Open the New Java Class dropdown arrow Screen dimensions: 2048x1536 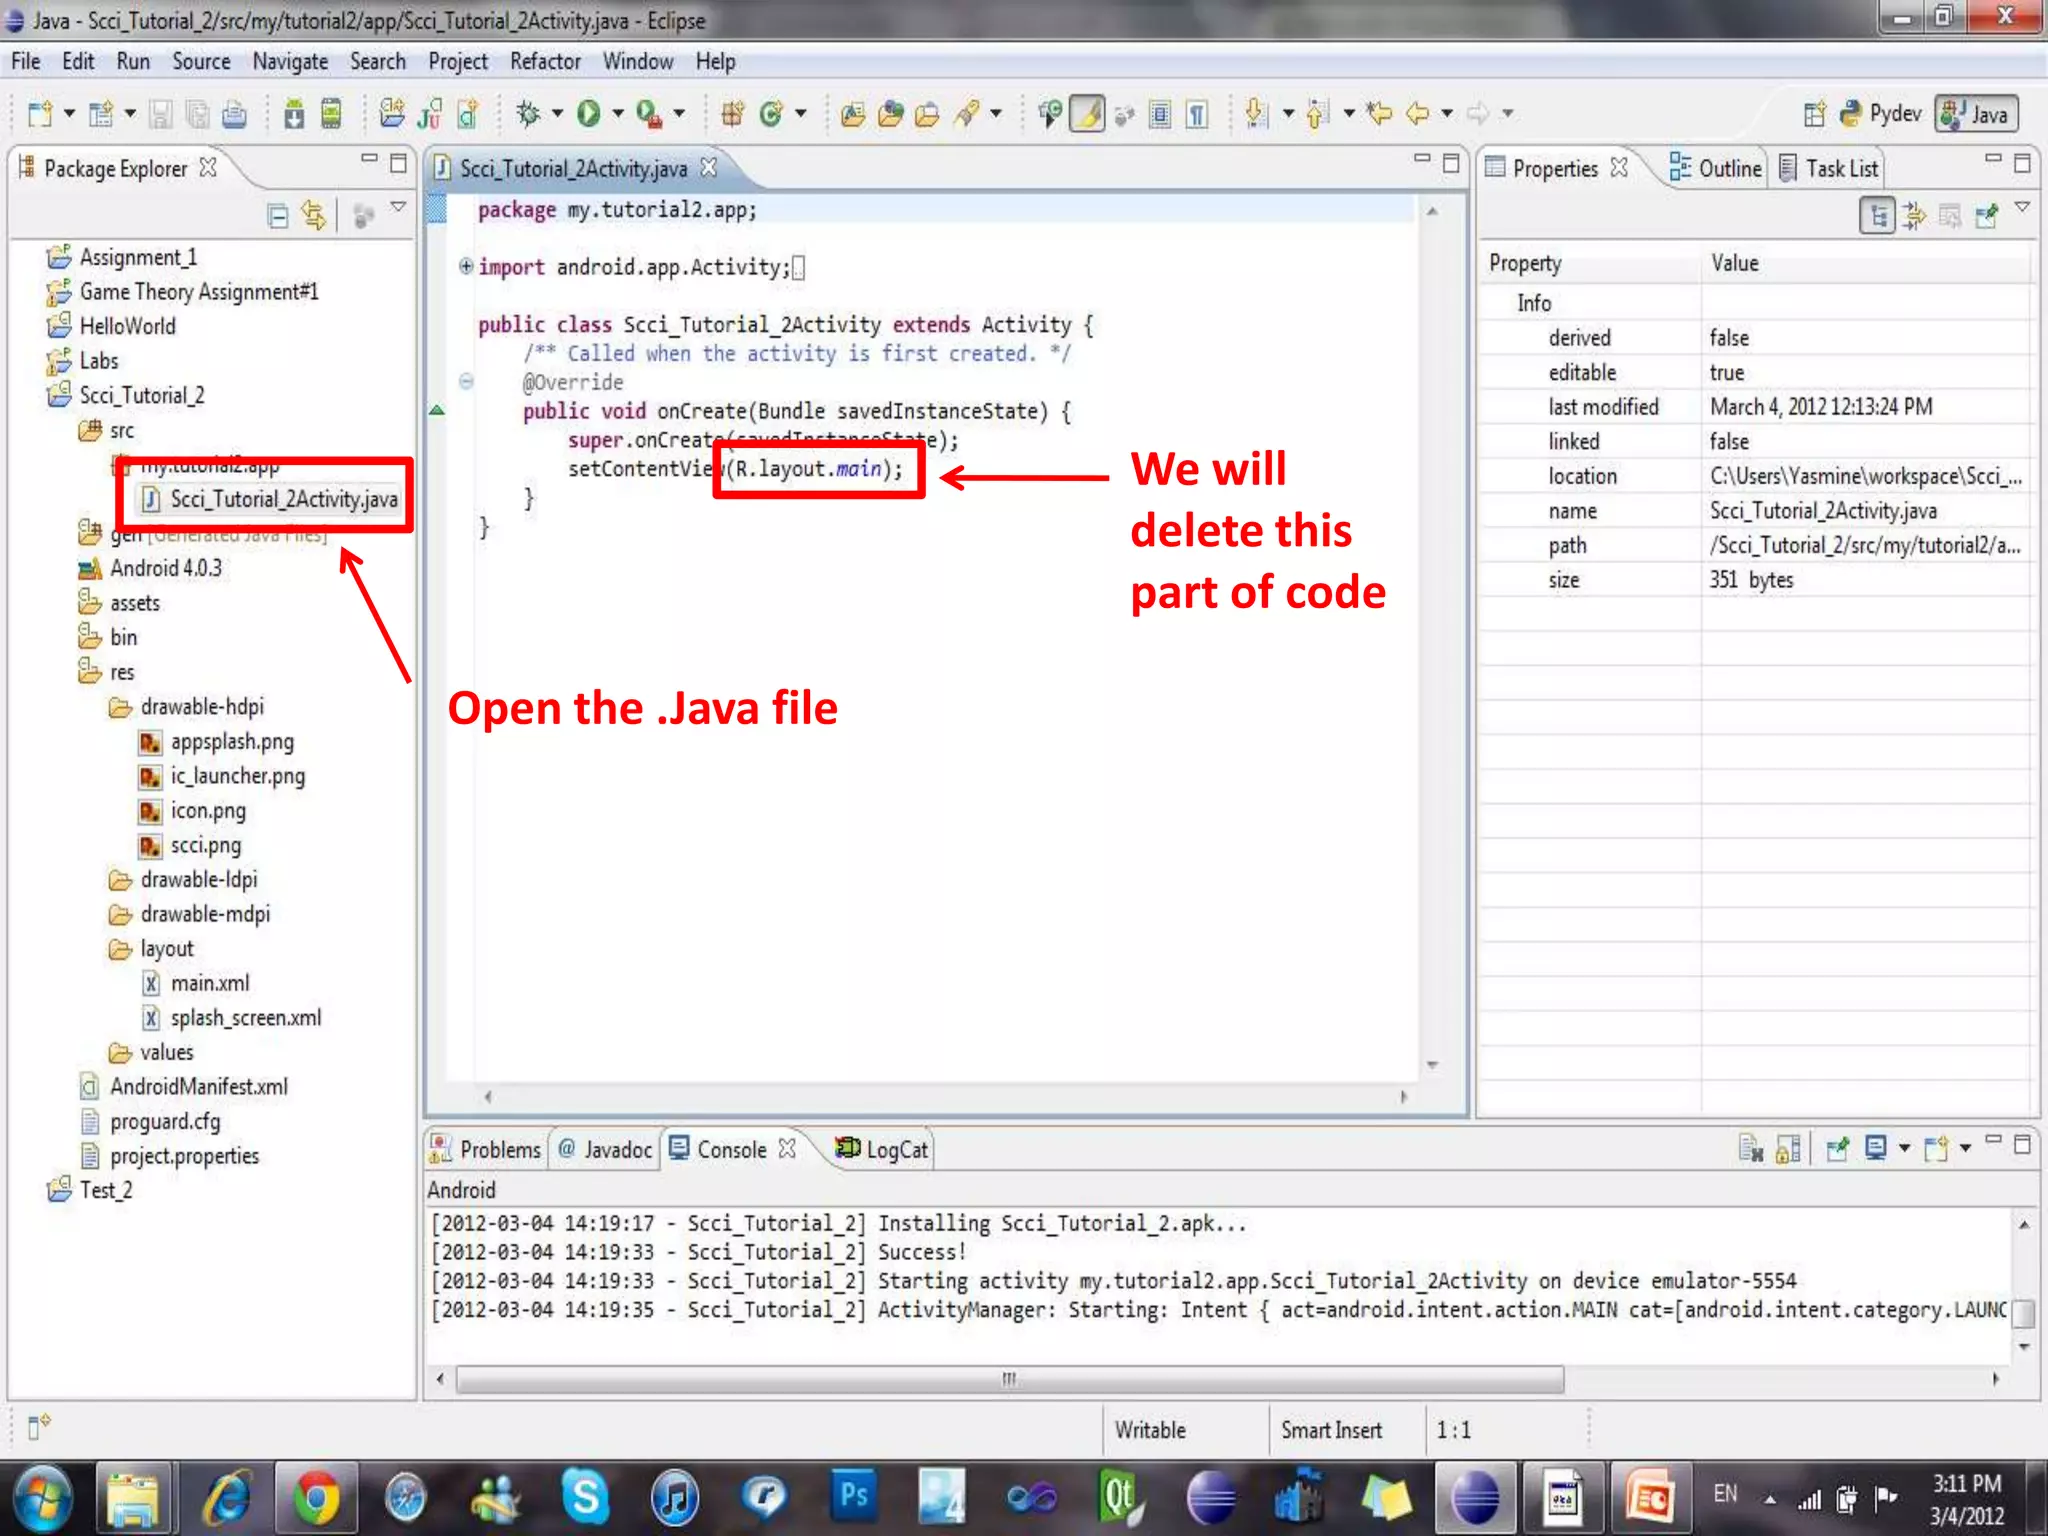[800, 114]
